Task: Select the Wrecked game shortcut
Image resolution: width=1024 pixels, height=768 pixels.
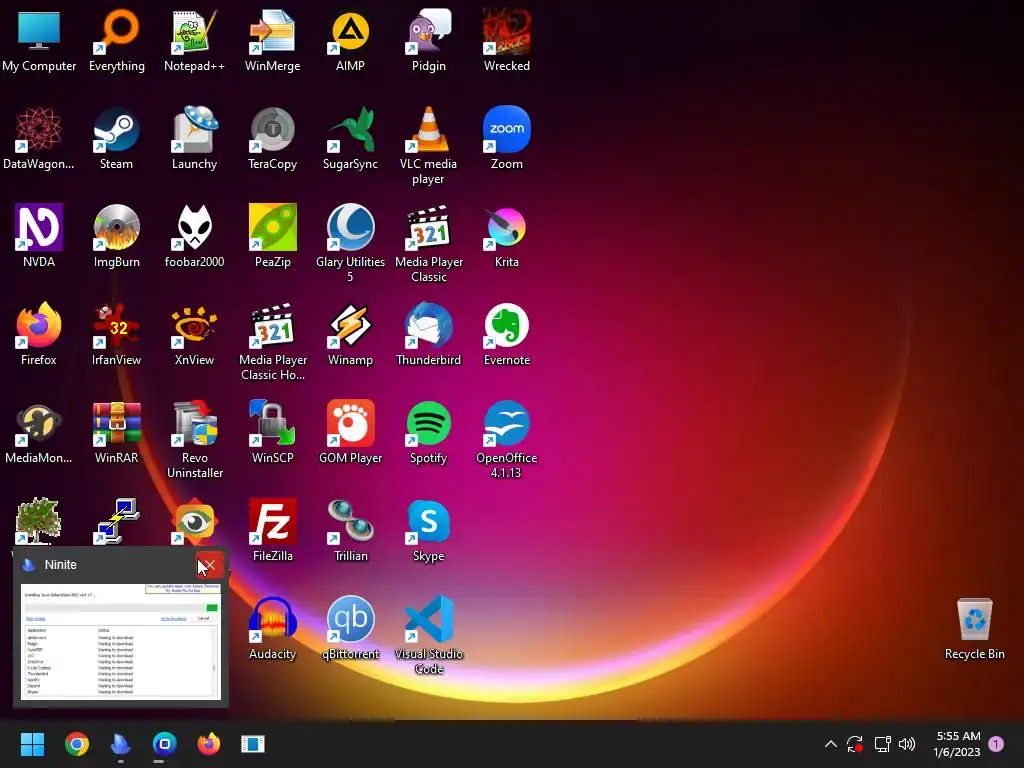Action: pos(507,40)
